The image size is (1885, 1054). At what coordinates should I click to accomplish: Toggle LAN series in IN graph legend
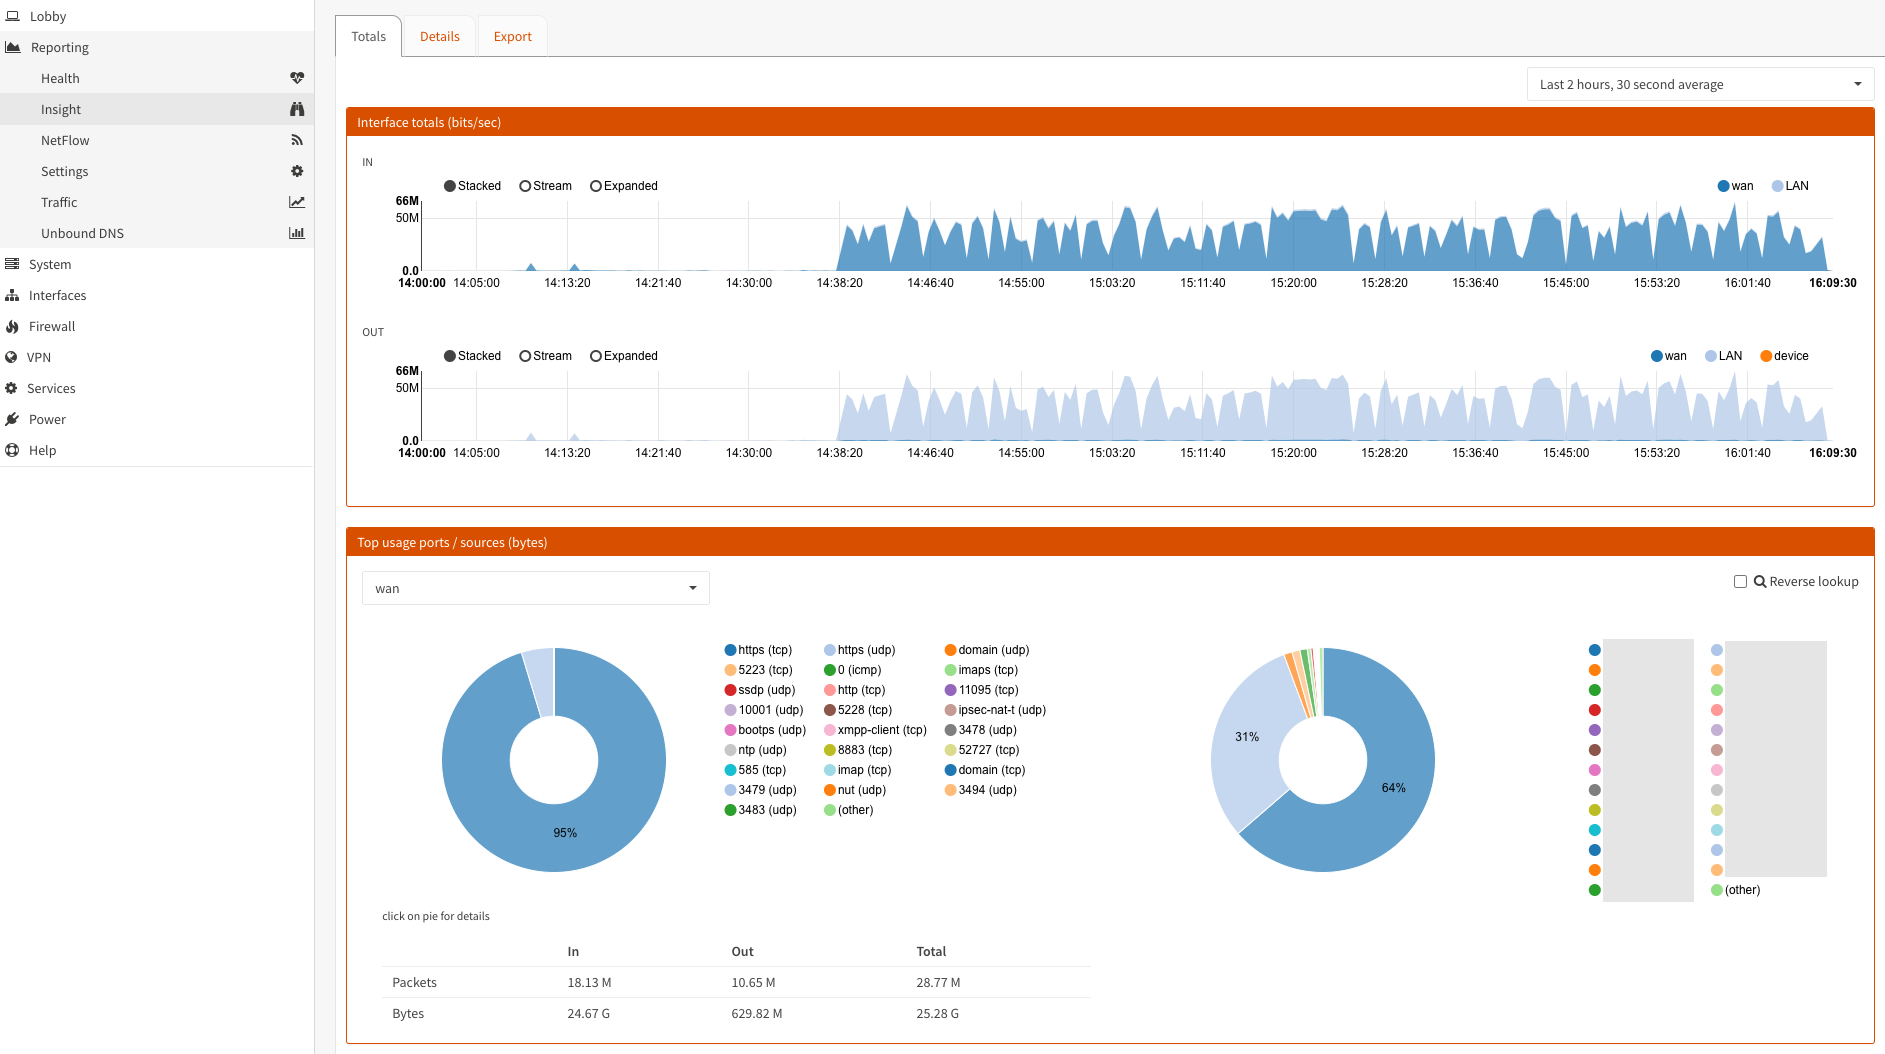(1790, 186)
